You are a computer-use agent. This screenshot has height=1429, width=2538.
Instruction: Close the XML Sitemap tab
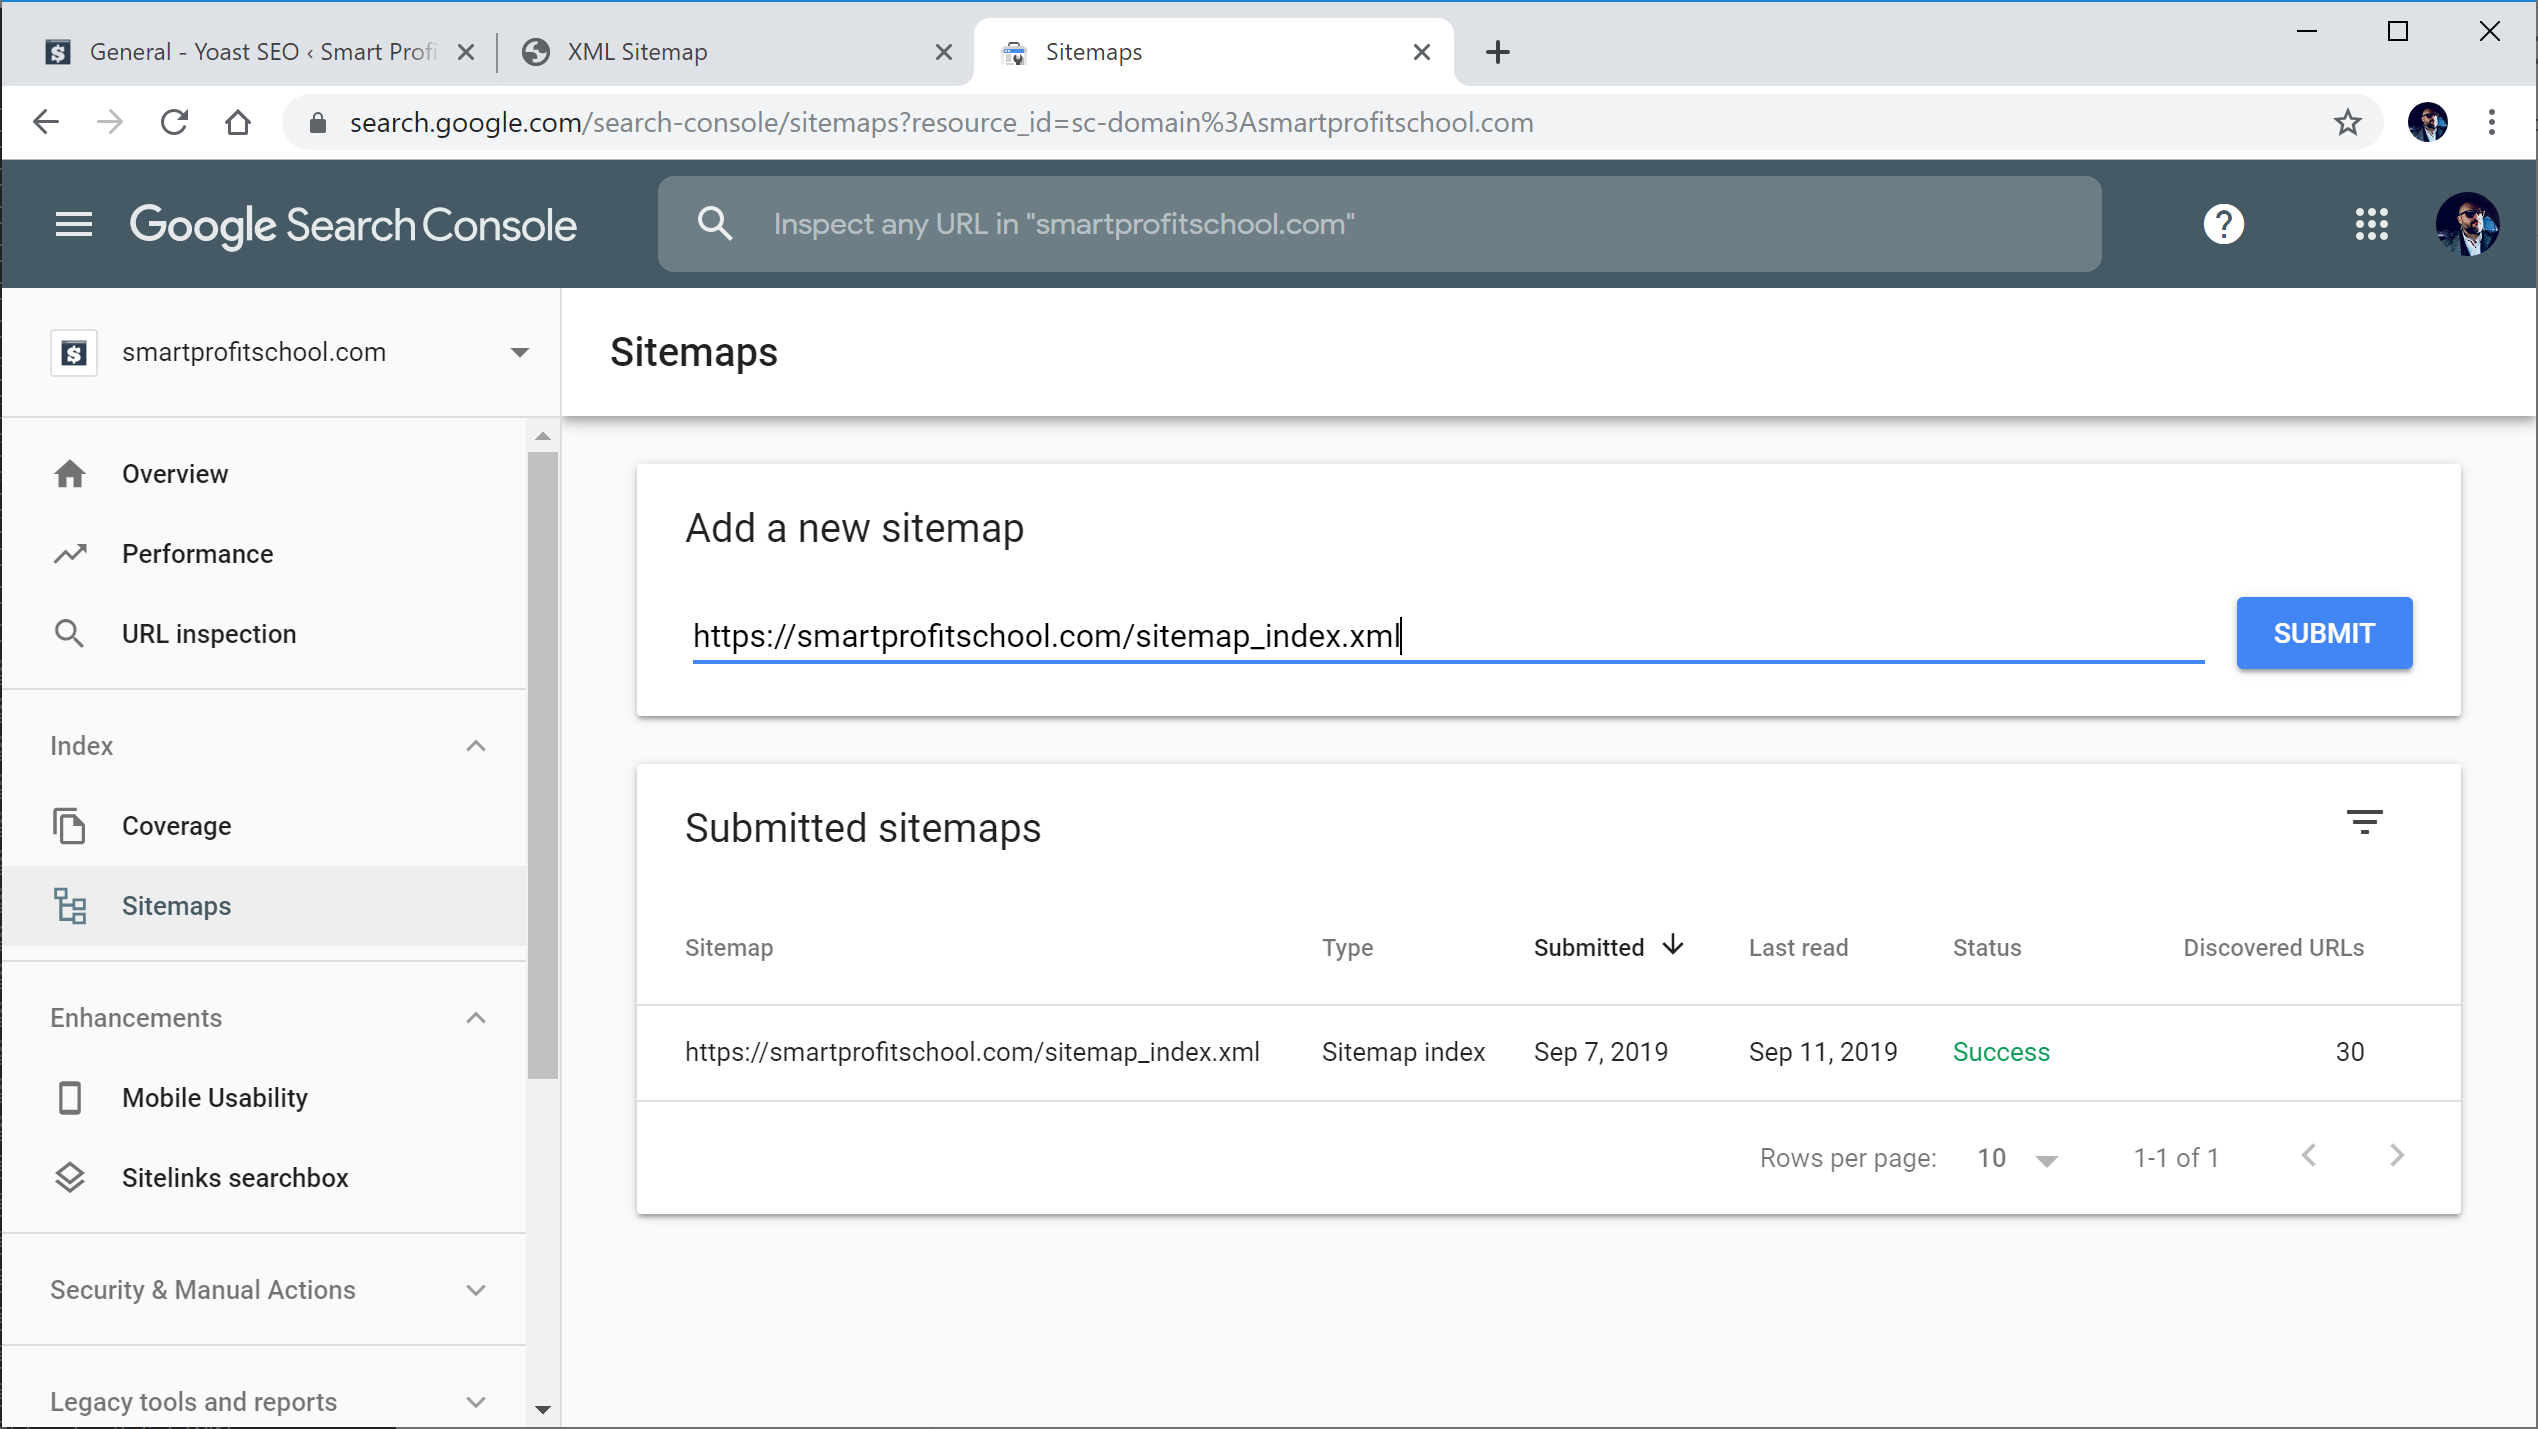tap(943, 52)
